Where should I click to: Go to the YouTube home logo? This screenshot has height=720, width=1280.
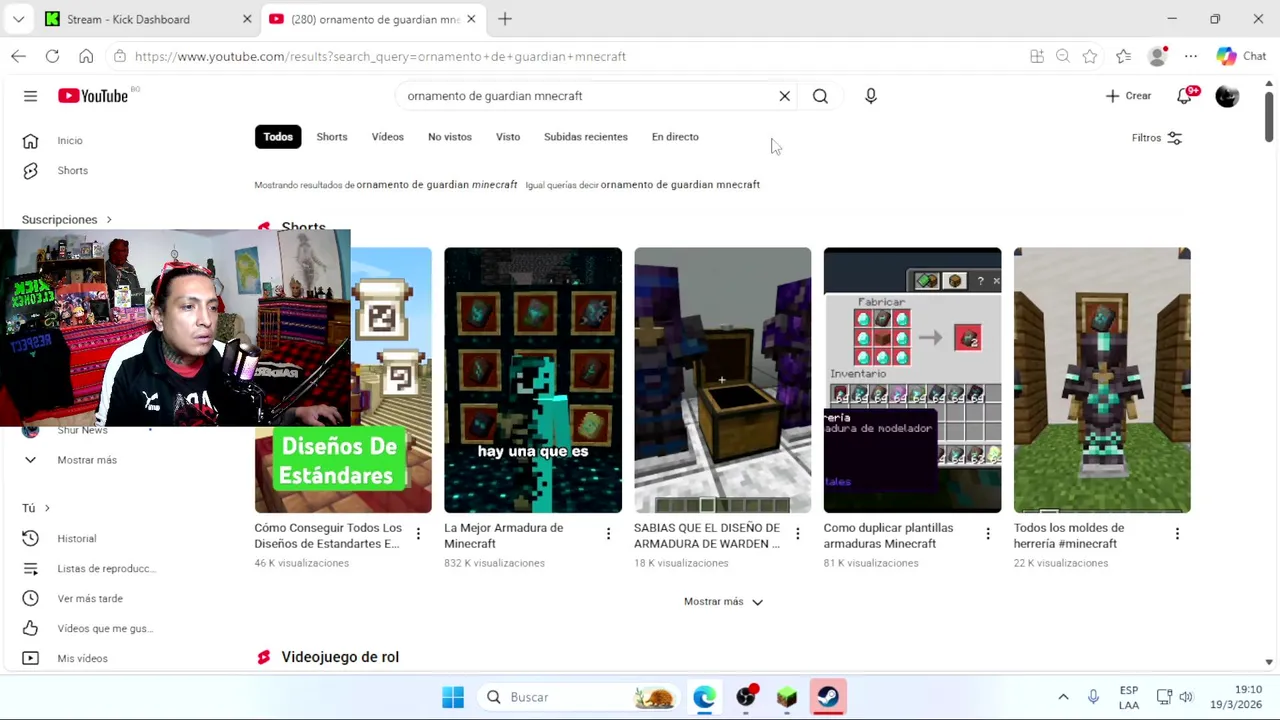click(93, 96)
